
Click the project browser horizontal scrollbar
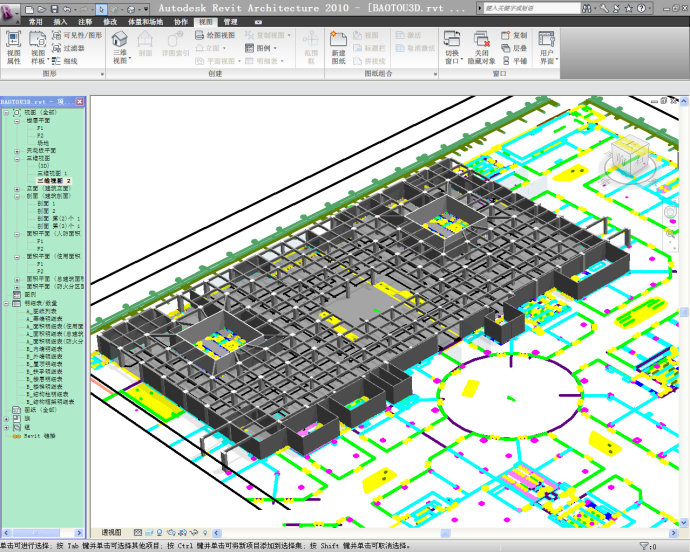pyautogui.click(x=43, y=533)
